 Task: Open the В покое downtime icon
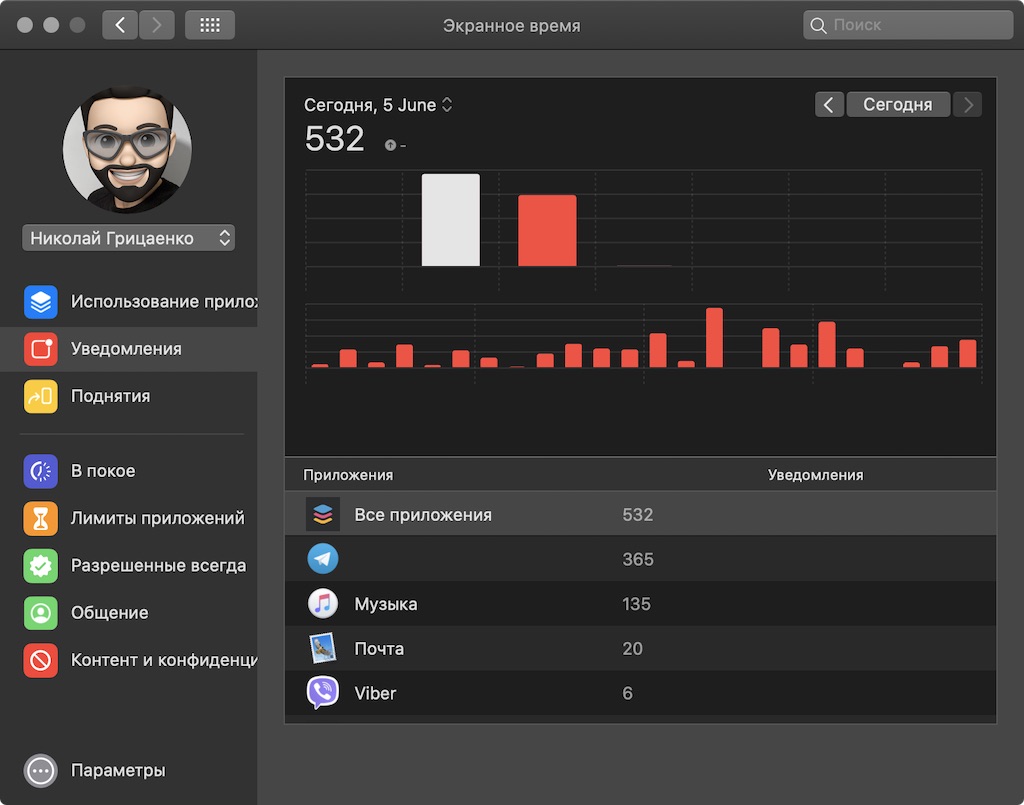40,471
